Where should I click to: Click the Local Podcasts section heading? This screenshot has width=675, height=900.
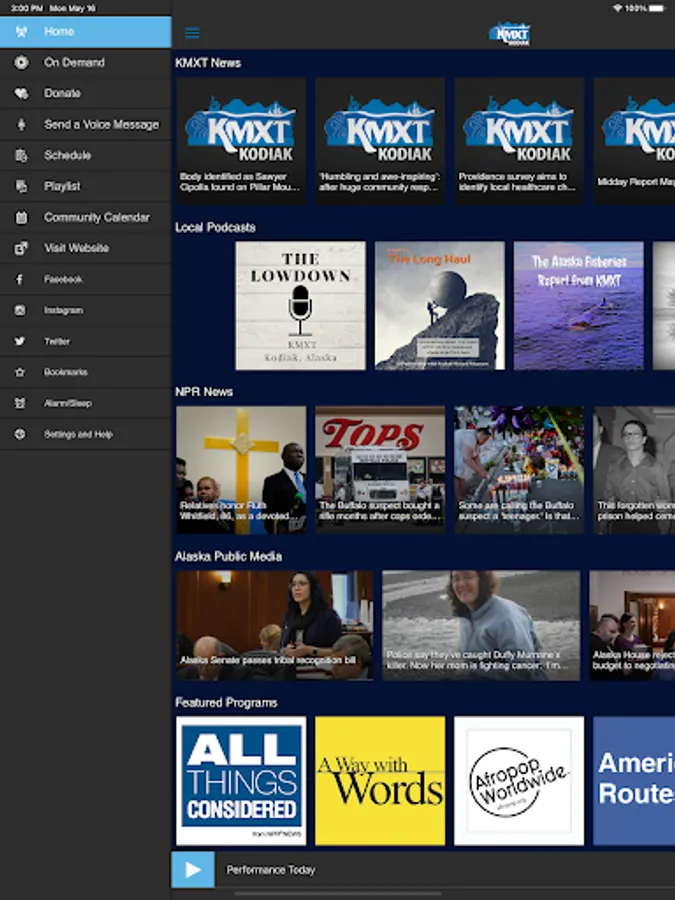[x=215, y=227]
